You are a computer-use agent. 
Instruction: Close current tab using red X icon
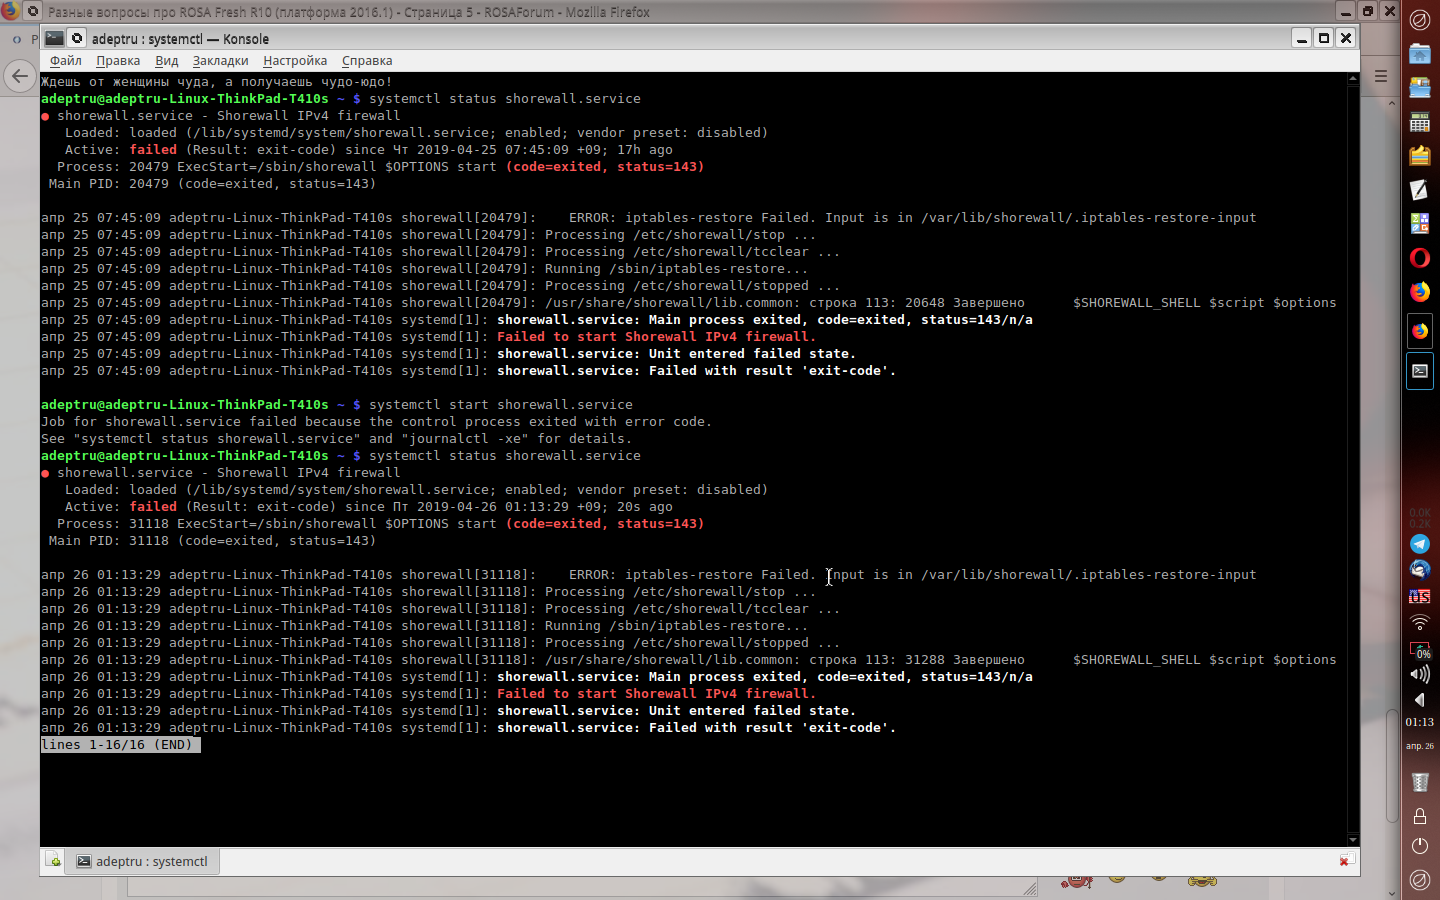[1346, 860]
